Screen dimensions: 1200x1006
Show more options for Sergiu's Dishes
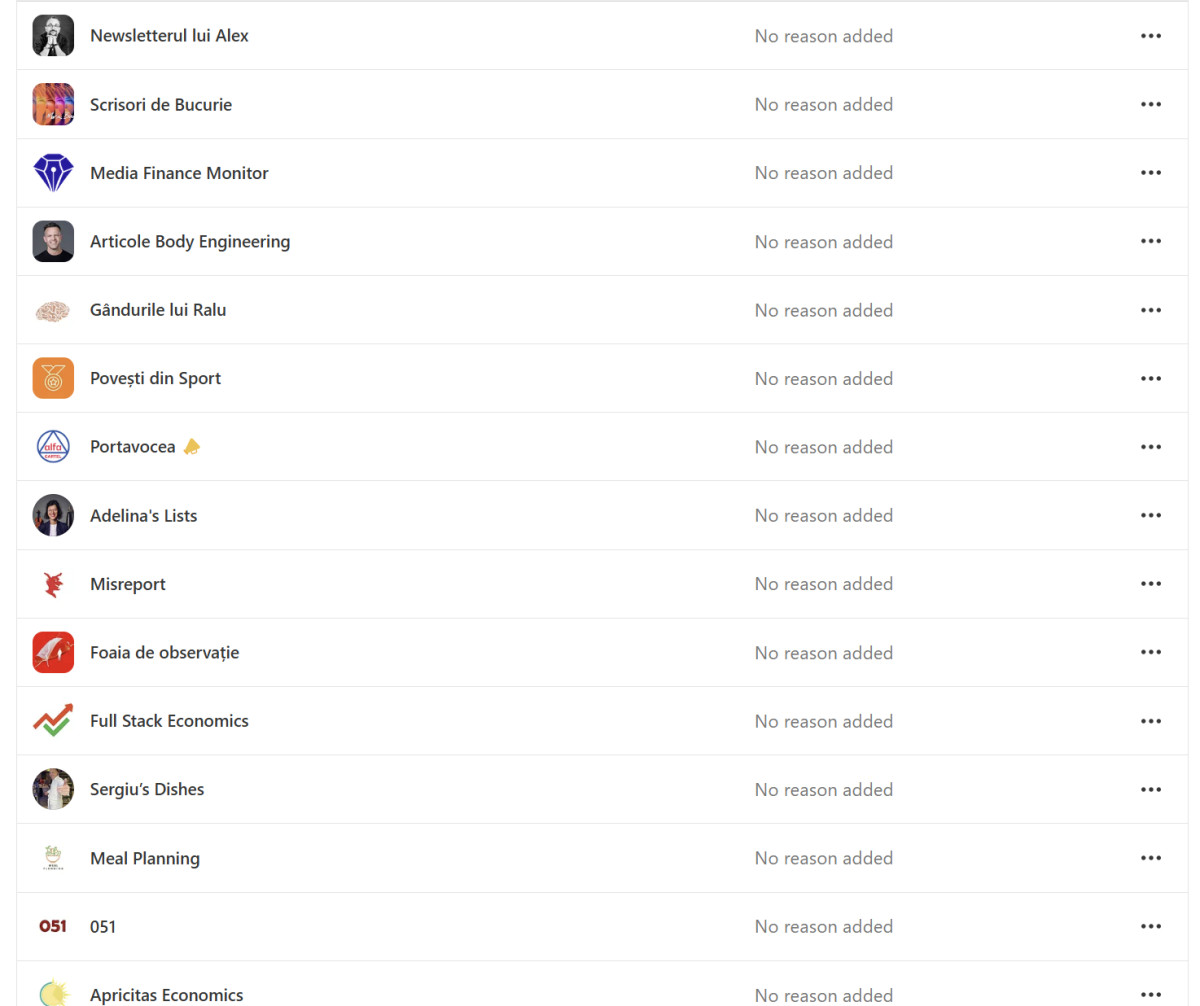pyautogui.click(x=1151, y=789)
